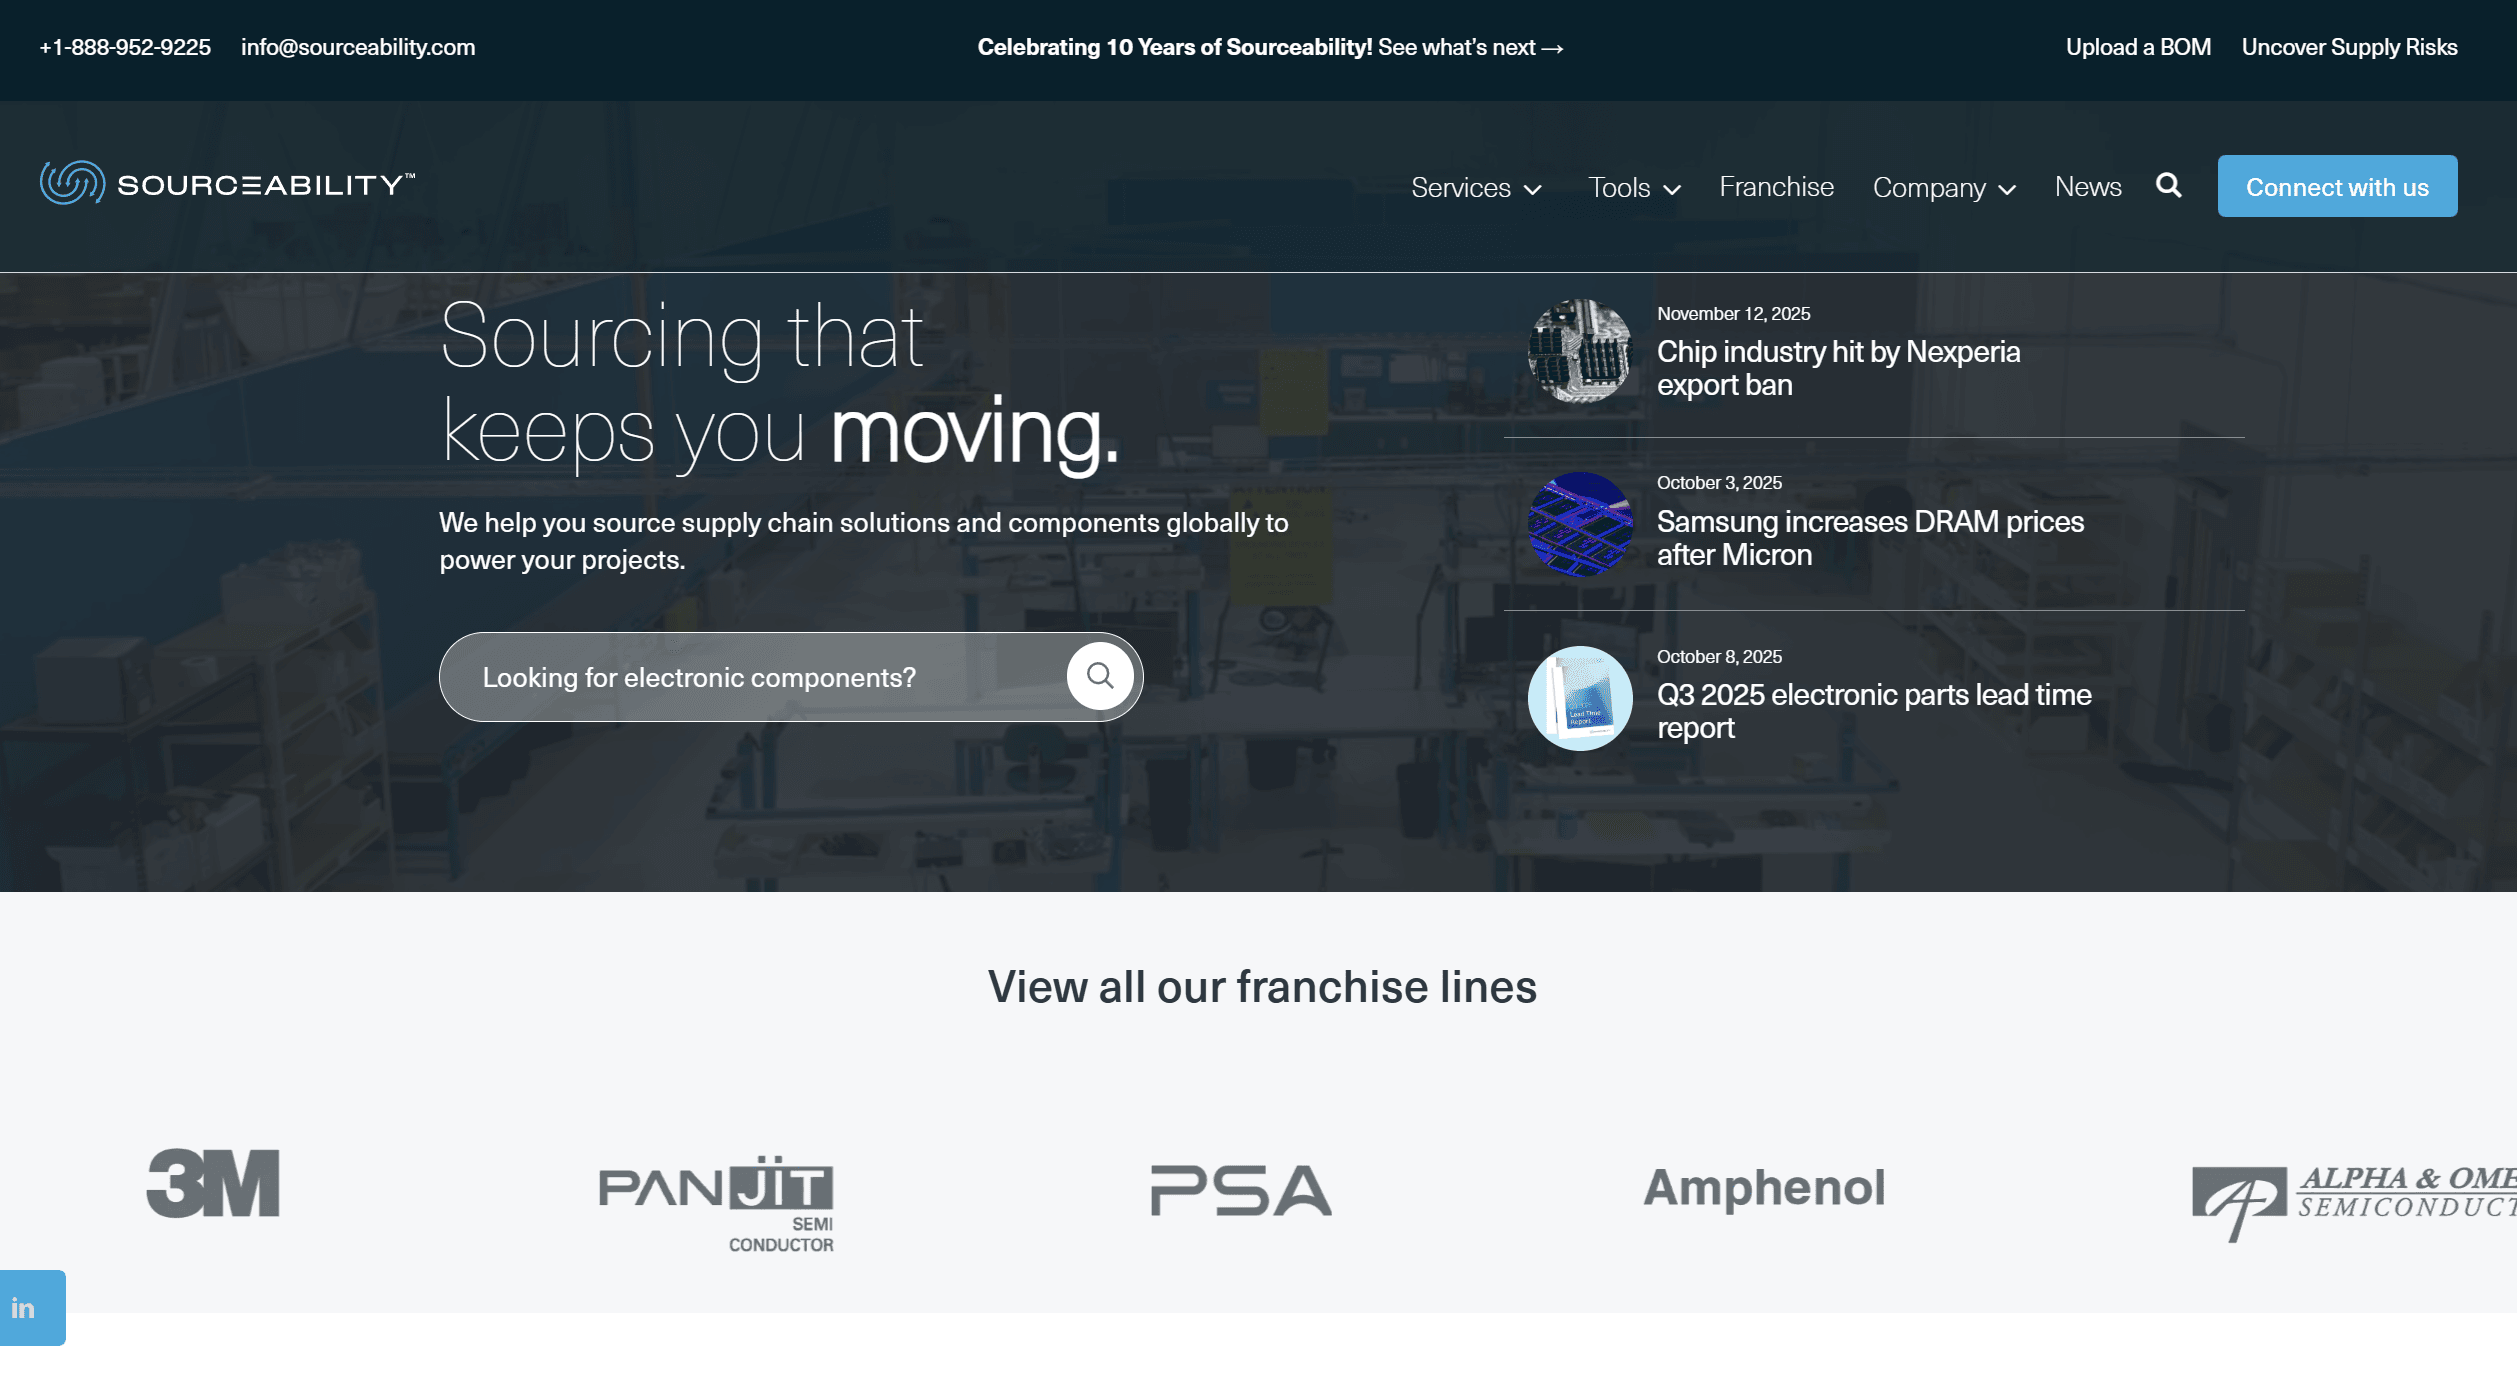Open the Nexperia export ban news article
The image size is (2517, 1383).
point(1838,368)
